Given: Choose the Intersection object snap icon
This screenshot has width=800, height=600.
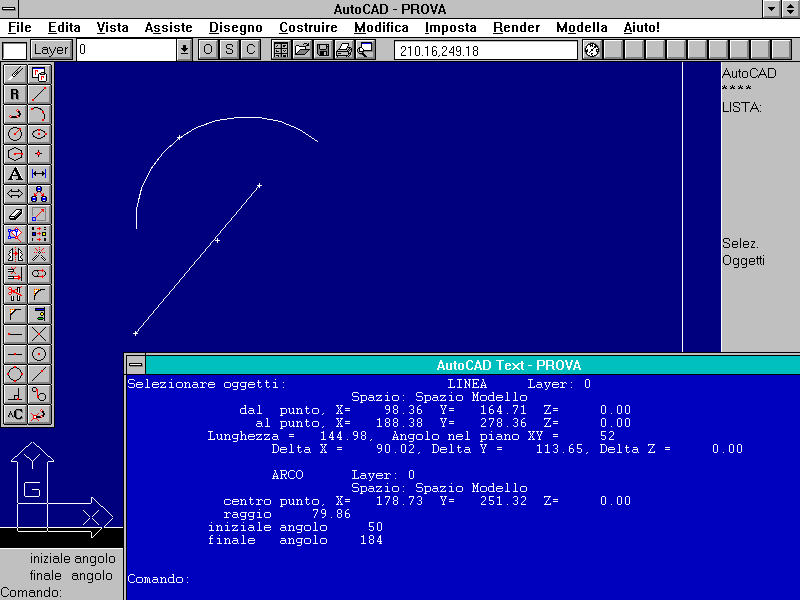Looking at the screenshot, I should (x=39, y=334).
